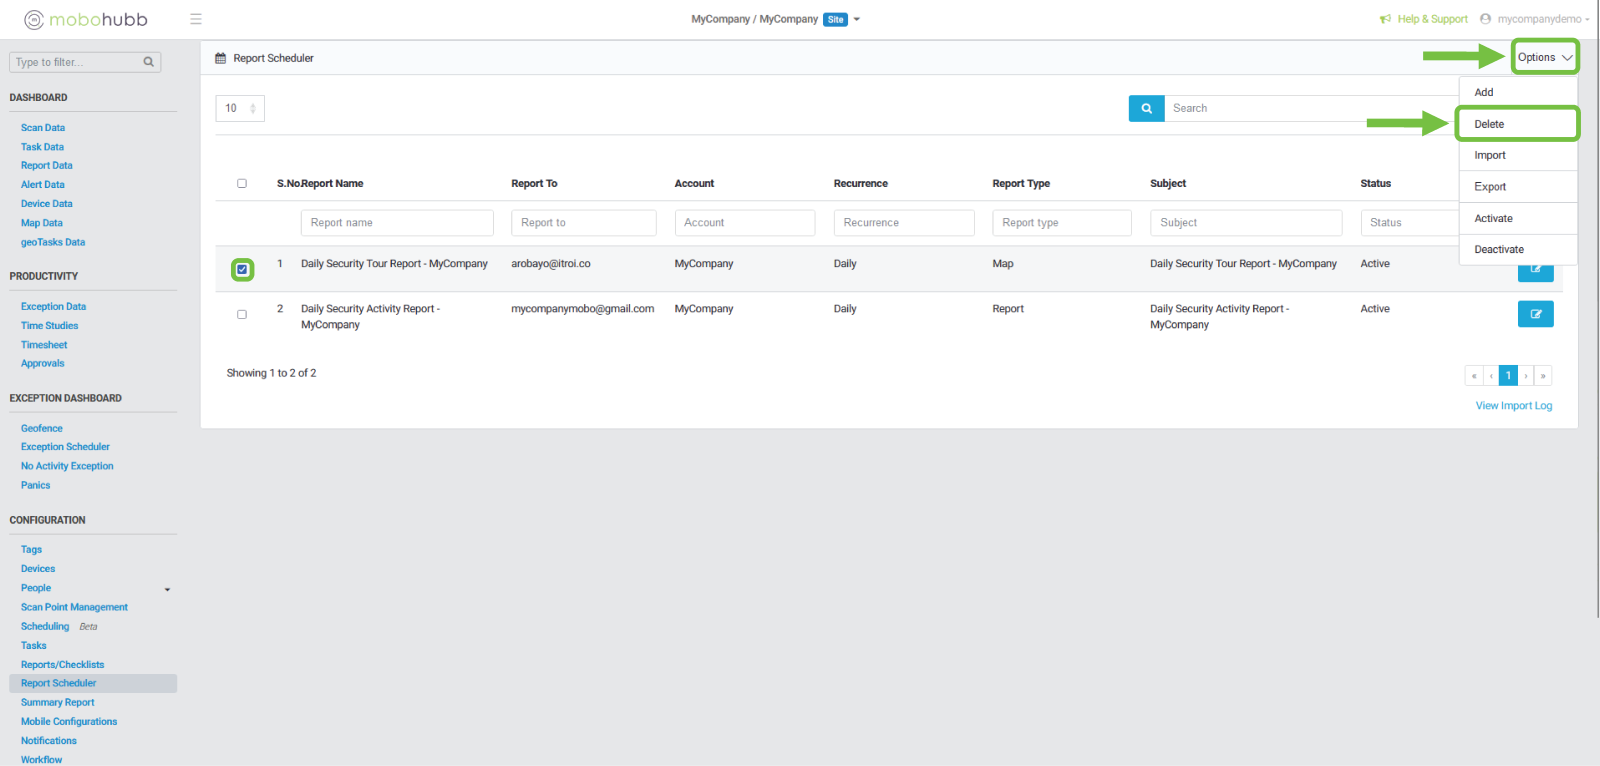
Task: Click the sidebar filter magnifier icon
Action: [149, 62]
